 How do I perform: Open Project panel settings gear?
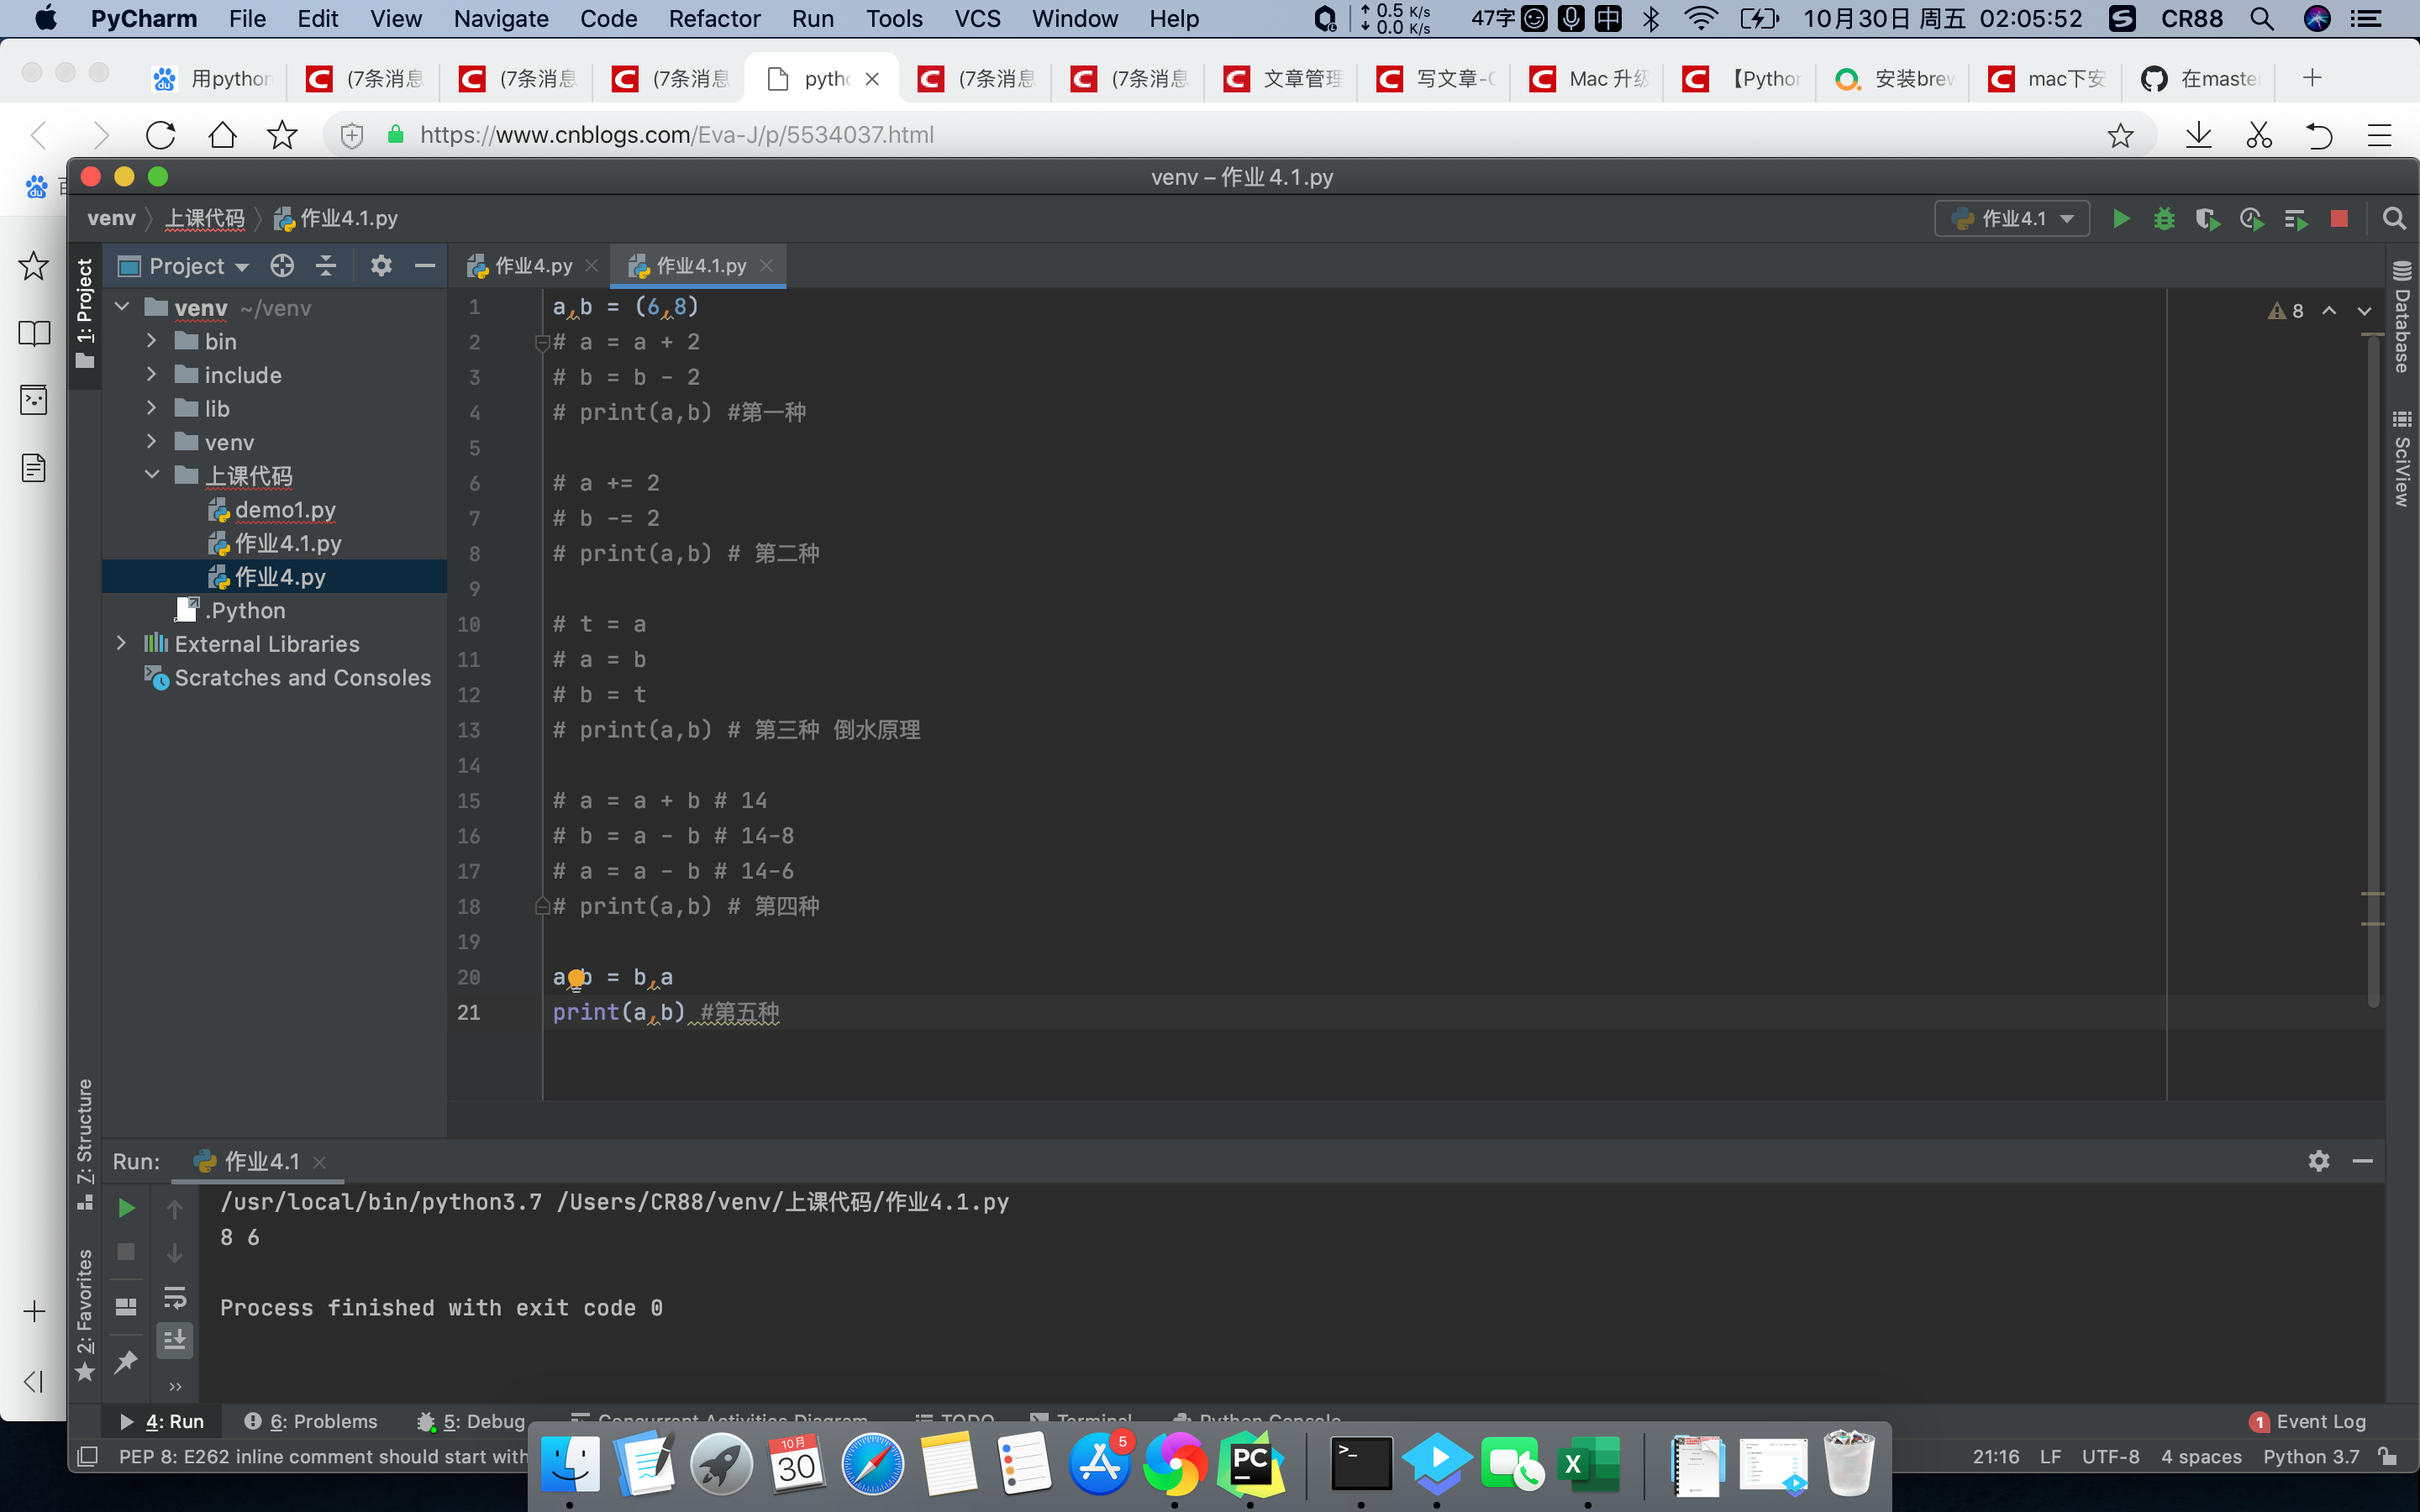tap(381, 266)
